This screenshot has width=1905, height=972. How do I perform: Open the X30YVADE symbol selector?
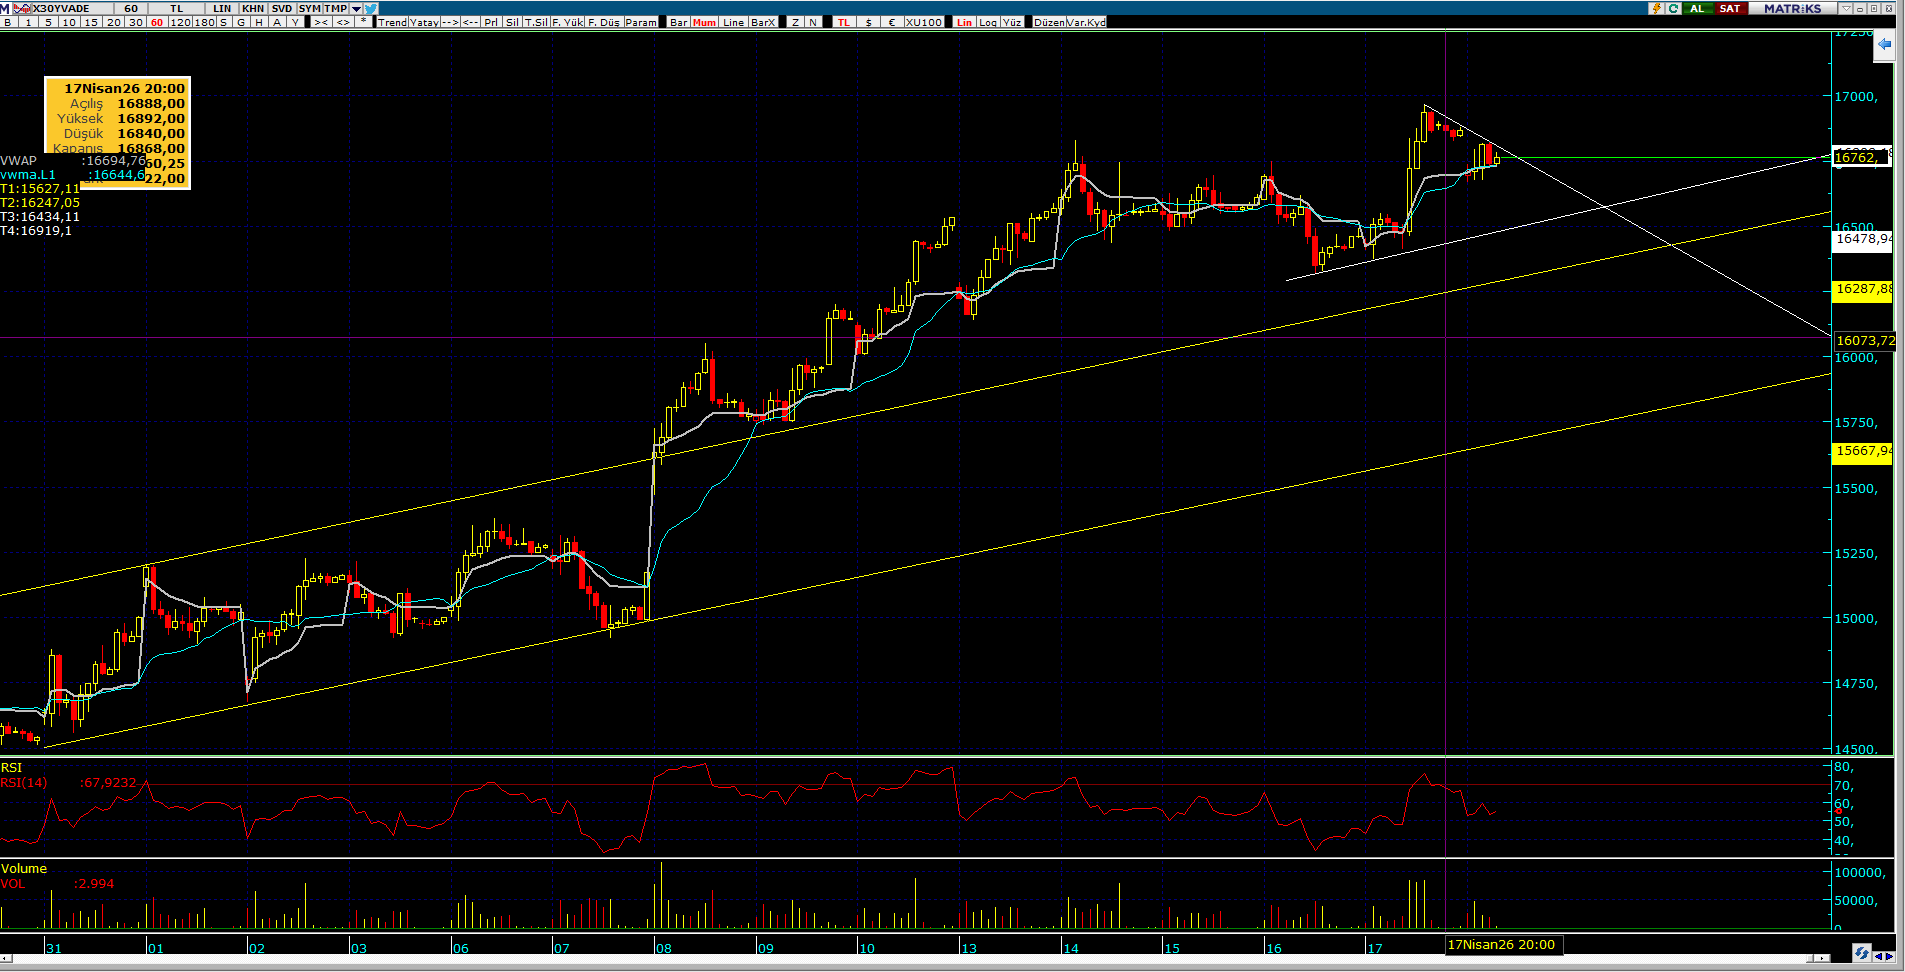(62, 8)
